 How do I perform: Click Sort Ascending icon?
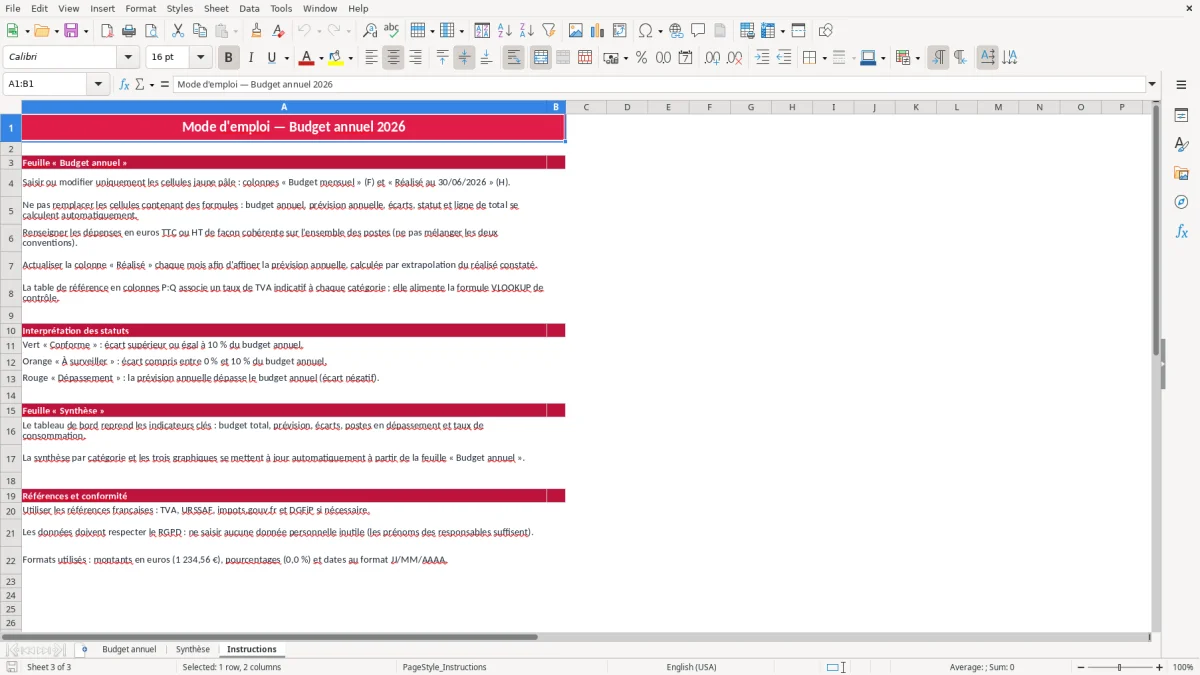click(505, 31)
